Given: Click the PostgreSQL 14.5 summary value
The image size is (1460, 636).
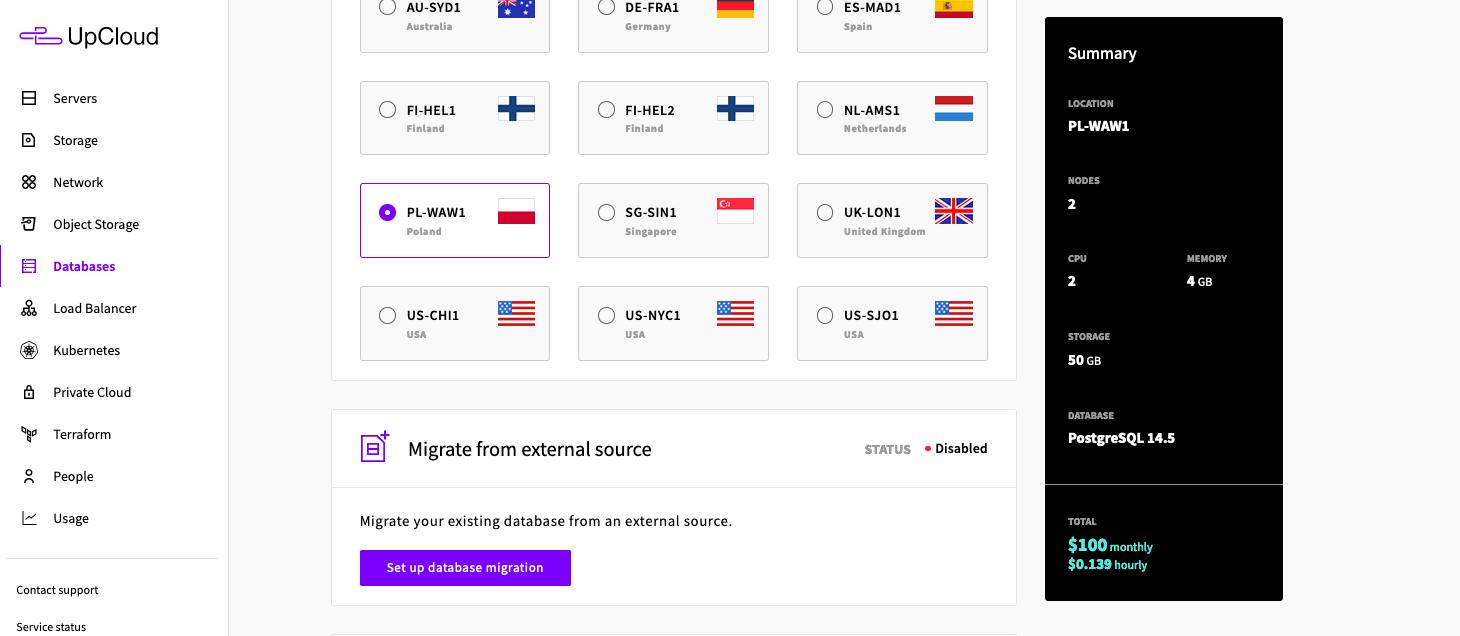Looking at the screenshot, I should (x=1121, y=438).
